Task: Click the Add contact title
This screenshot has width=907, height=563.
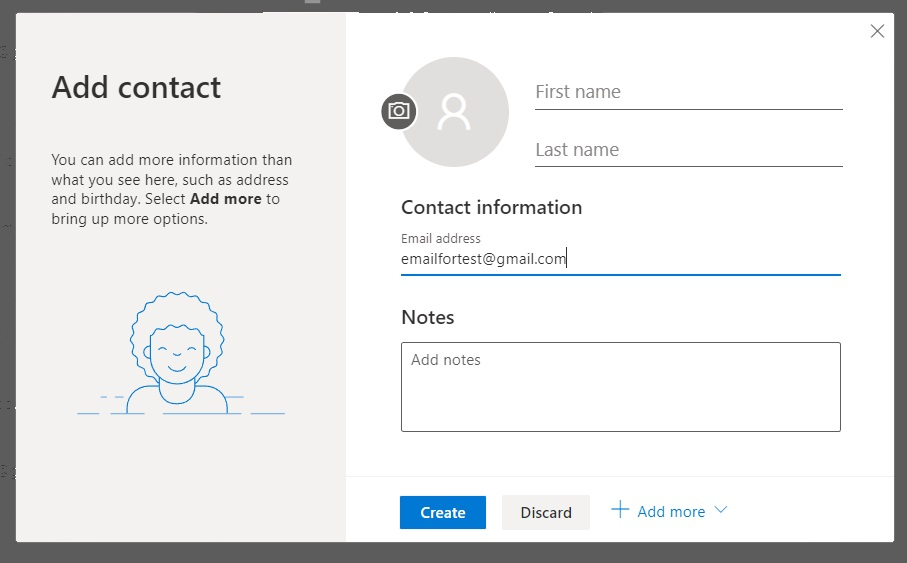Action: pyautogui.click(x=136, y=87)
